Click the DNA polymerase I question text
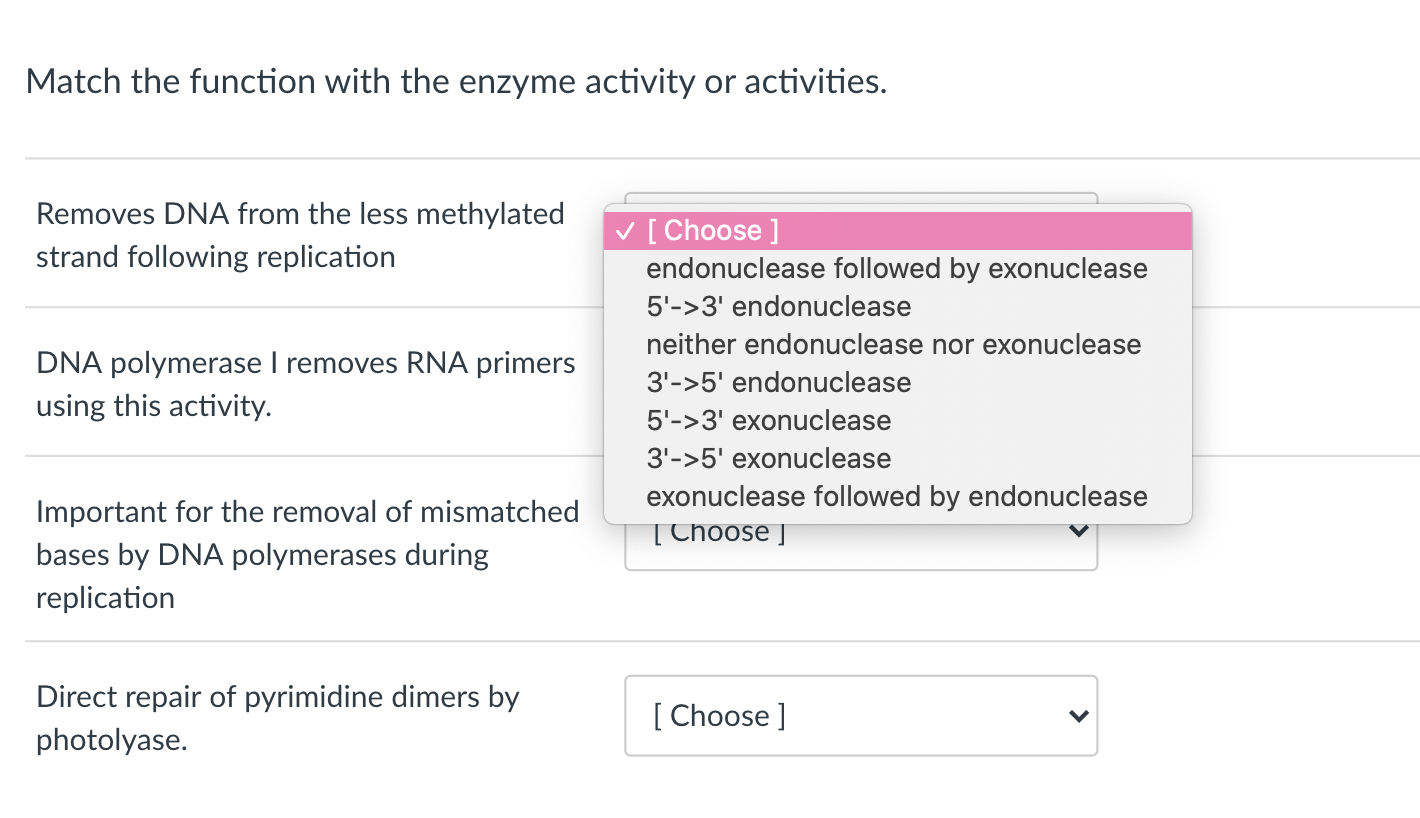The image size is (1420, 818). pos(305,384)
